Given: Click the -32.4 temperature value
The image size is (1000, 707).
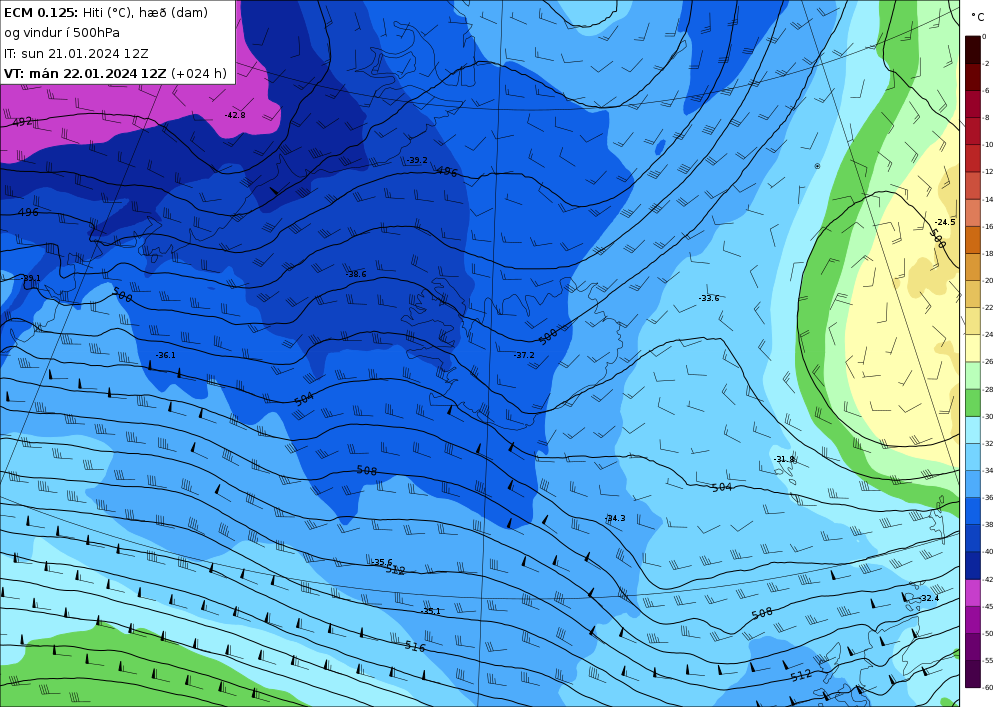Looking at the screenshot, I should click(929, 598).
